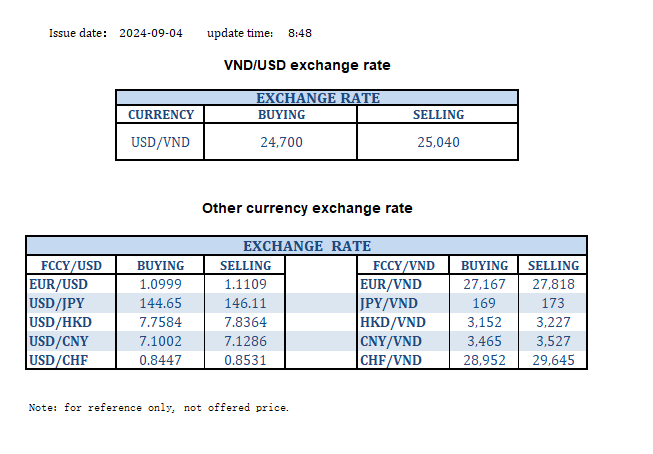The image size is (653, 454).
Task: Select the USD/JPY buying value 144.65
Action: click(x=160, y=304)
